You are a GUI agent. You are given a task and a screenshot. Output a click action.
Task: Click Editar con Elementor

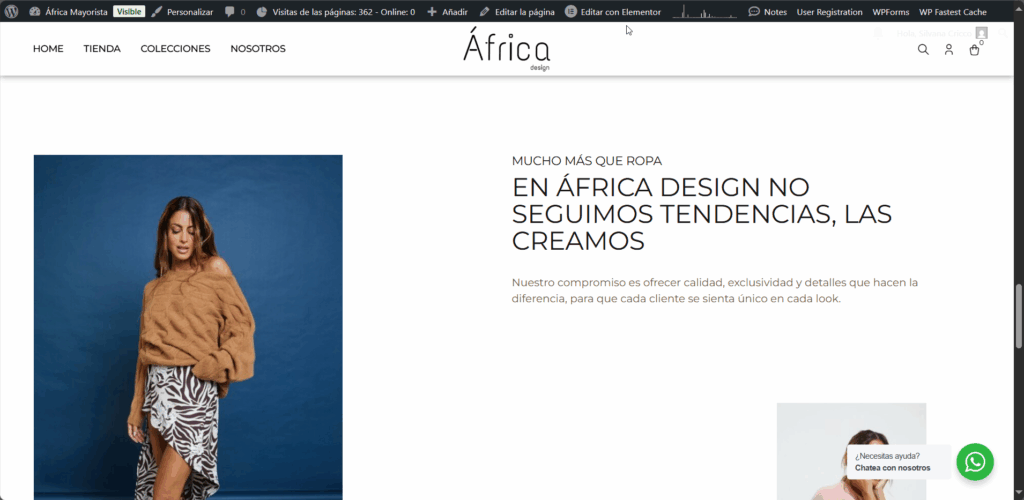(x=613, y=12)
